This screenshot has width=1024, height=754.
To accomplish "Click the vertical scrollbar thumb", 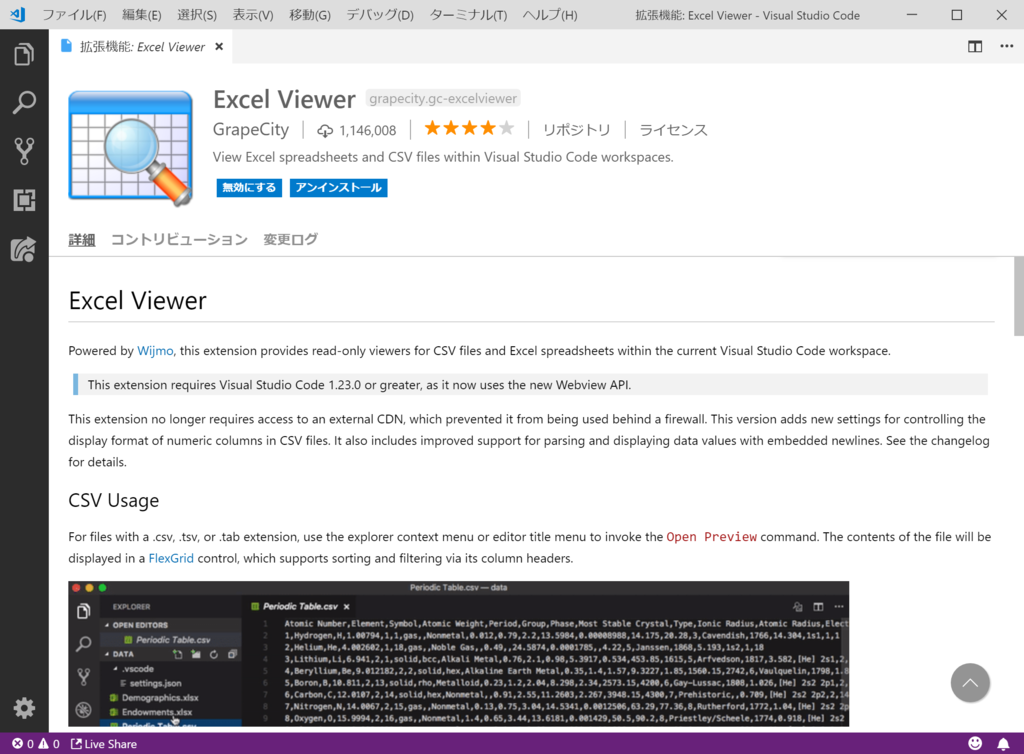I will tap(1019, 296).
